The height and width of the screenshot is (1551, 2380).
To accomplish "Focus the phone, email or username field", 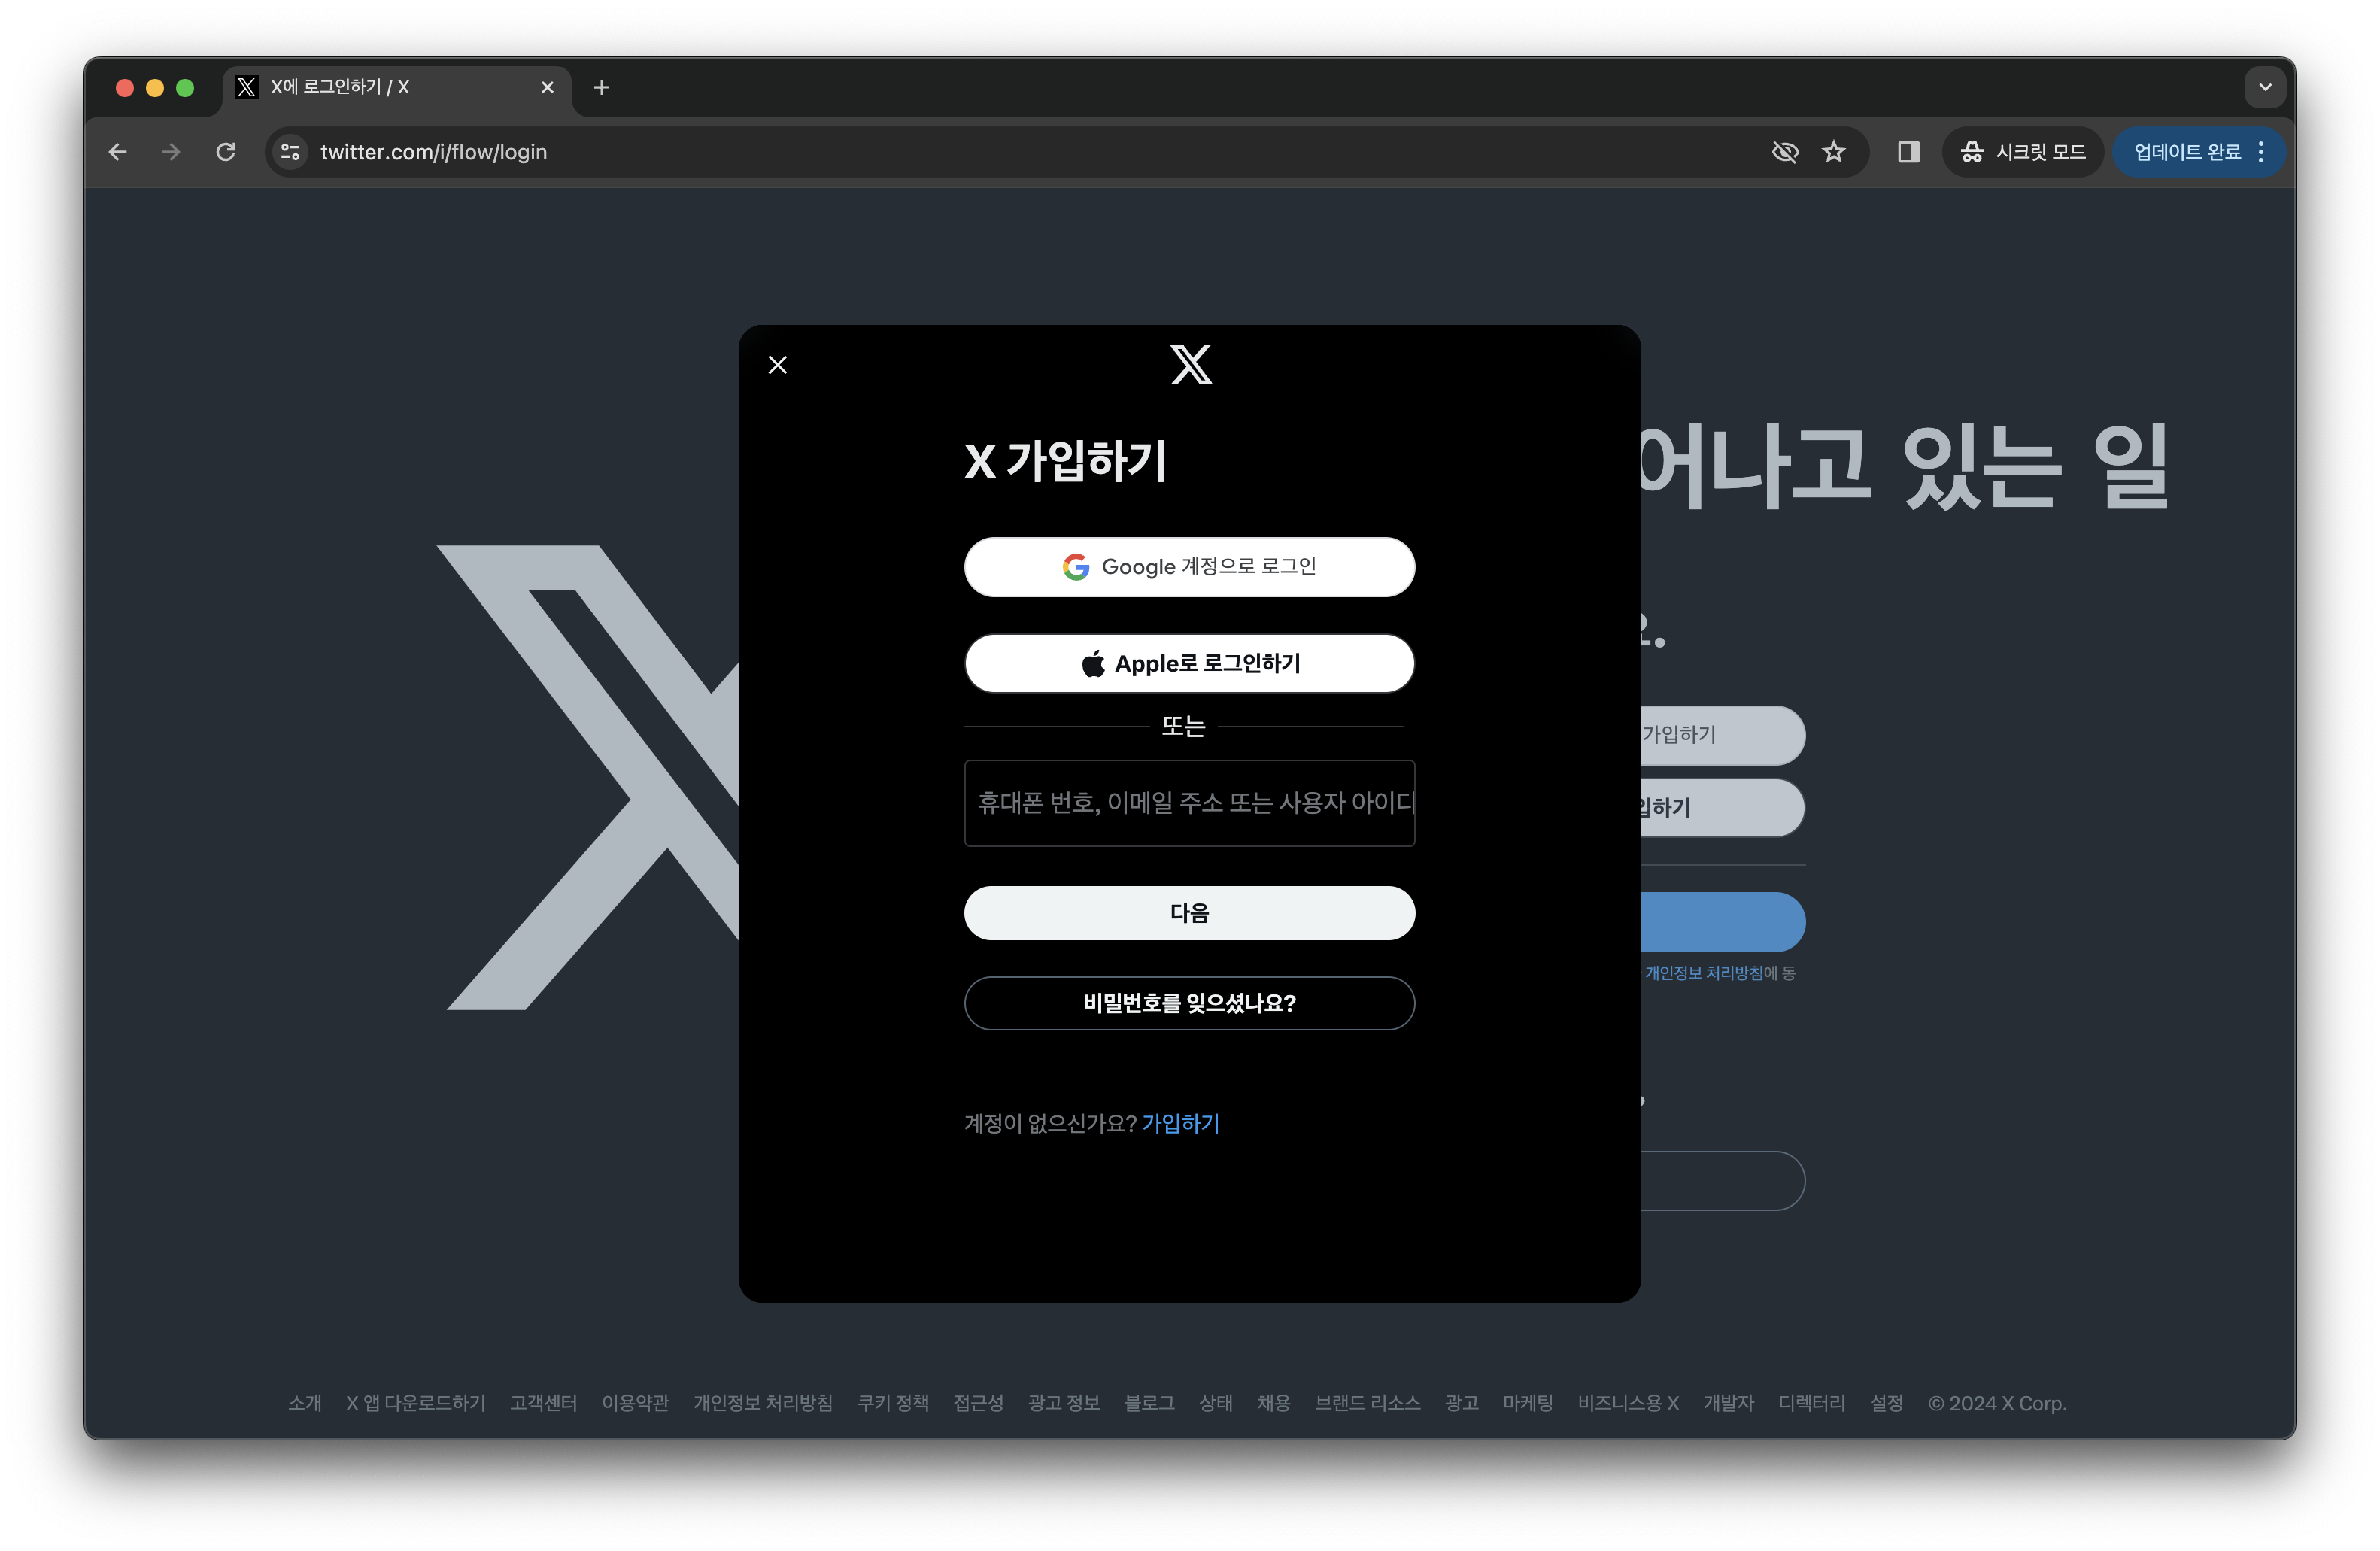I will point(1189,803).
